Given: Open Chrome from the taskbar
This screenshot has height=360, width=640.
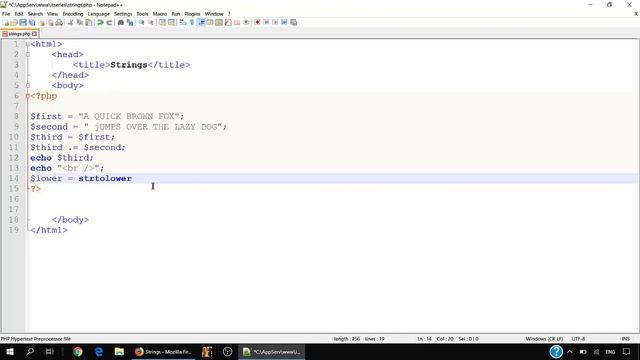Looking at the screenshot, I should point(78,351).
